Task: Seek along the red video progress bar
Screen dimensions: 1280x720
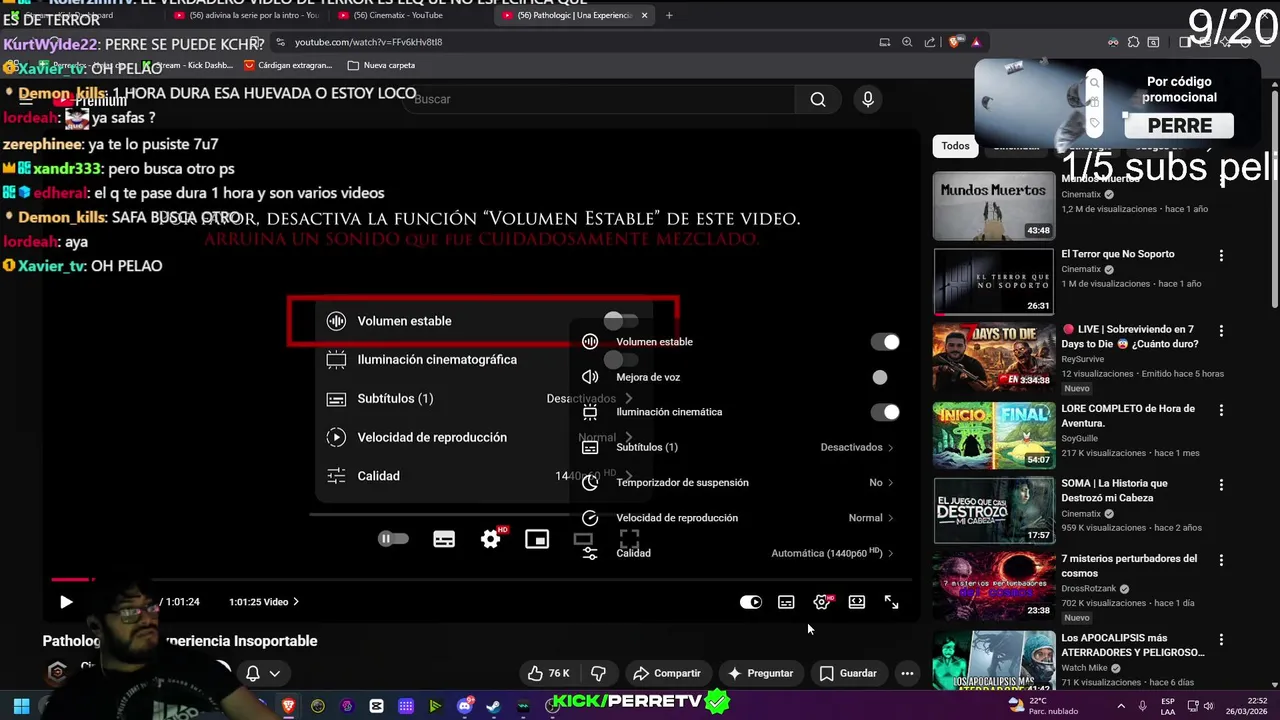Action: click(482, 579)
